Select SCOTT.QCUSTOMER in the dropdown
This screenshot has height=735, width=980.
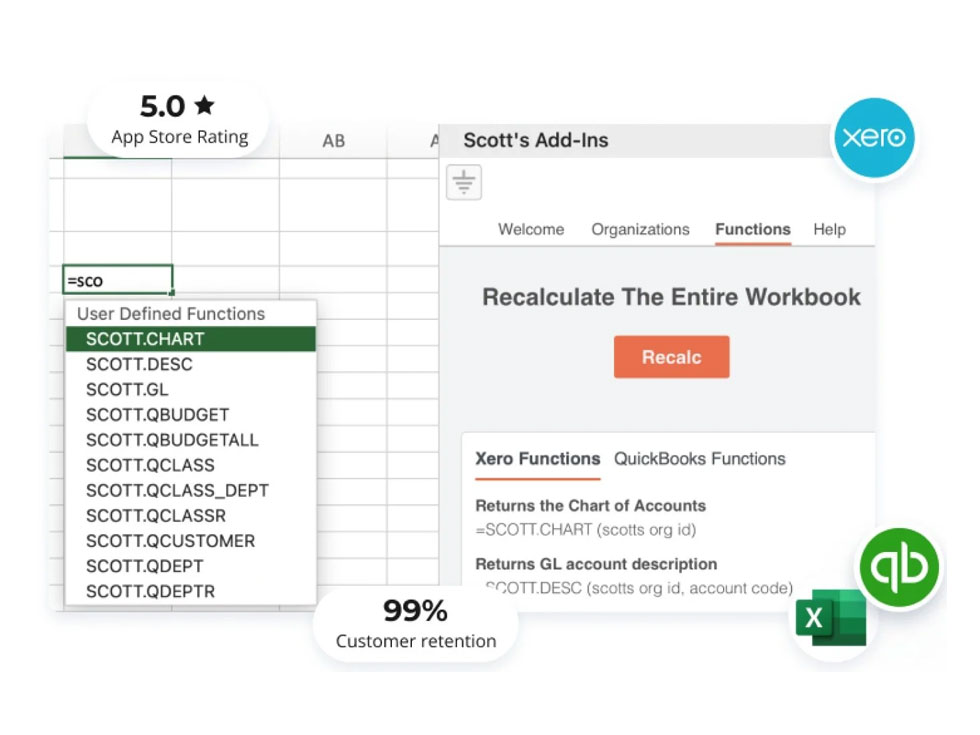tap(170, 541)
